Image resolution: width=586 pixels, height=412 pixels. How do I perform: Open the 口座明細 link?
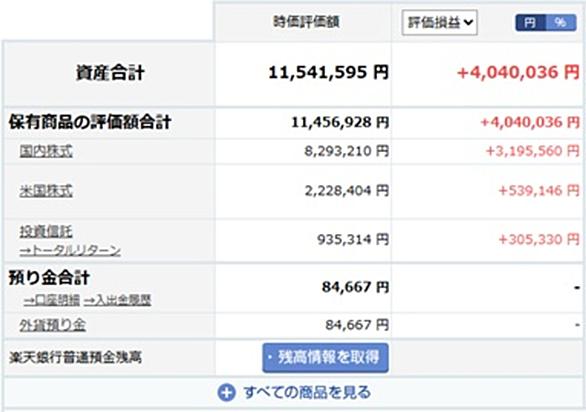[x=52, y=300]
